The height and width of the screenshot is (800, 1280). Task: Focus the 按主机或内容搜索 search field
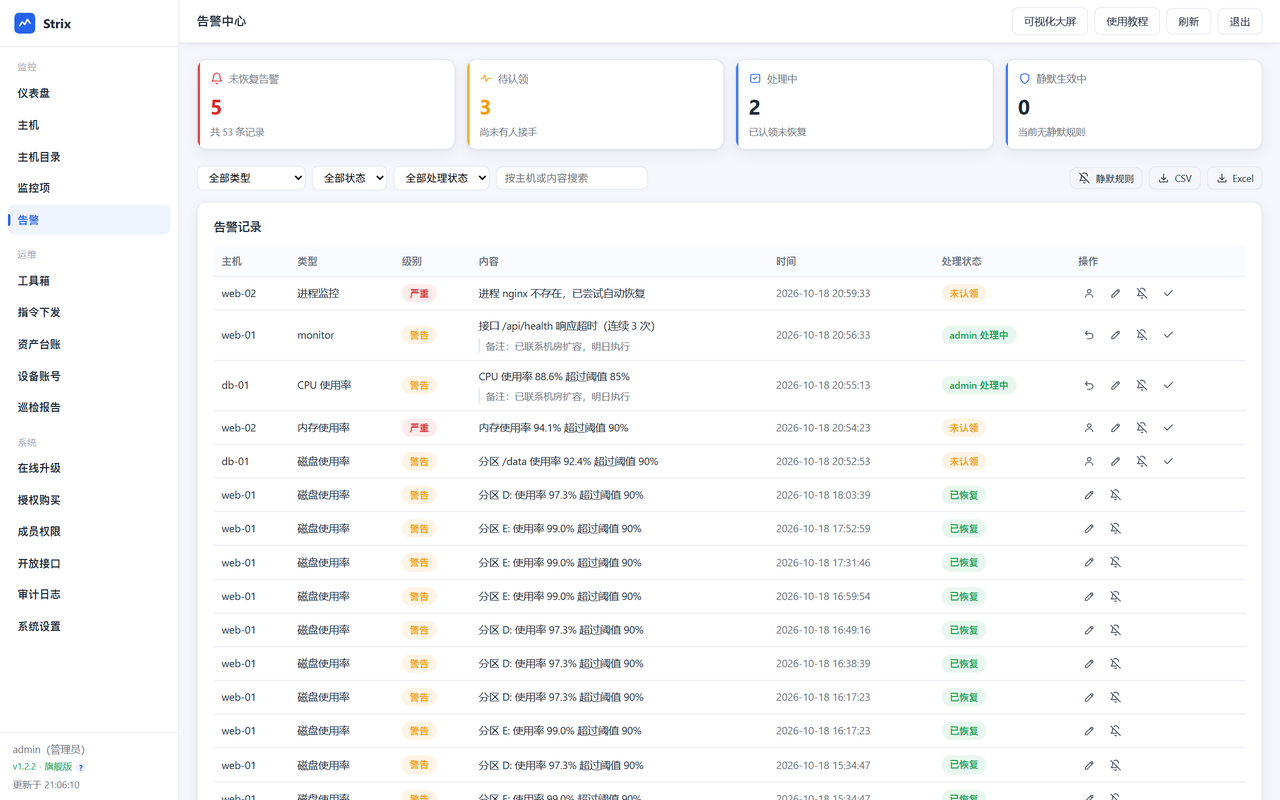(x=572, y=178)
